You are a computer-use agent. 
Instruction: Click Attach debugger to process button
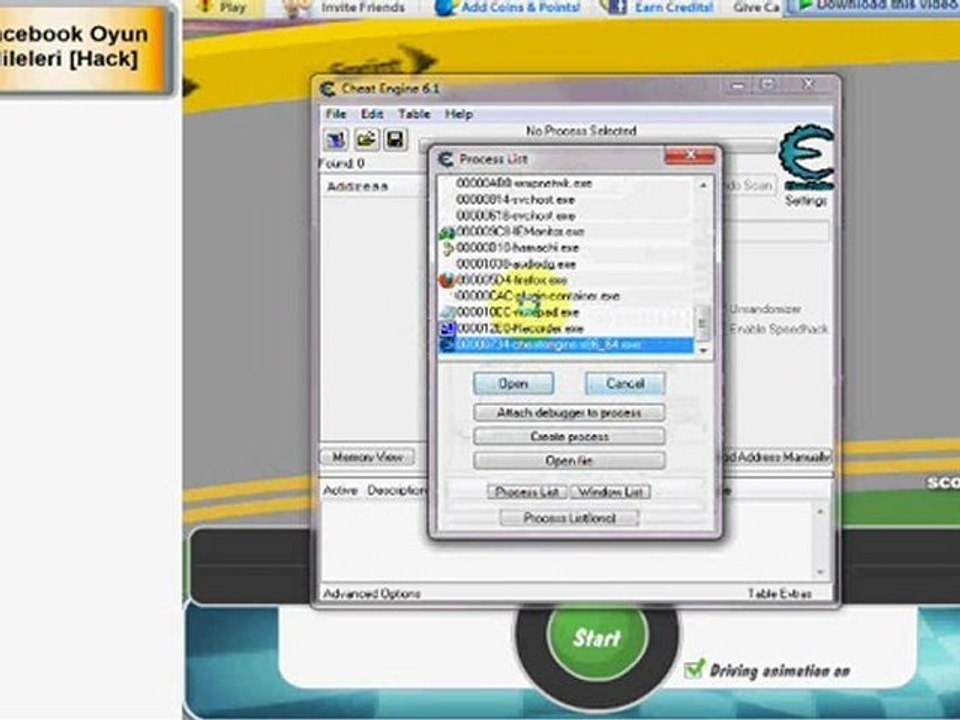click(x=569, y=413)
